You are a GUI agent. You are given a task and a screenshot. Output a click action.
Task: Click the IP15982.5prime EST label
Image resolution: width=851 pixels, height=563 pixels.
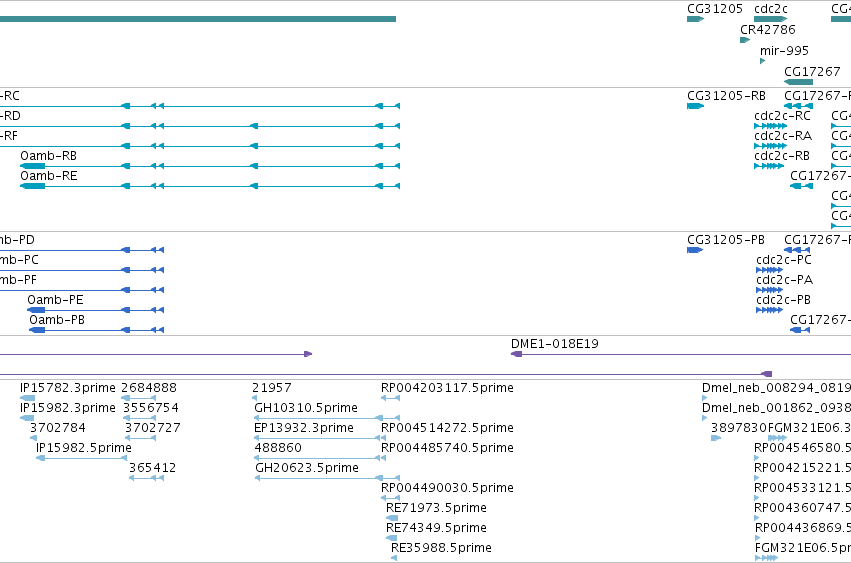point(84,448)
